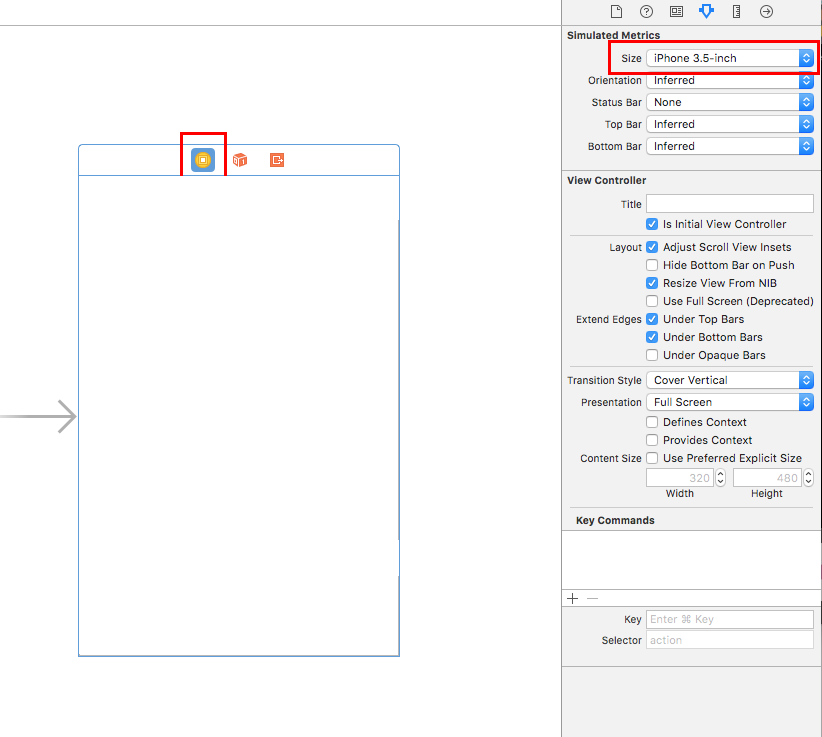The image size is (822, 737).
Task: Click the Simulated Metrics section header
Action: coord(613,35)
